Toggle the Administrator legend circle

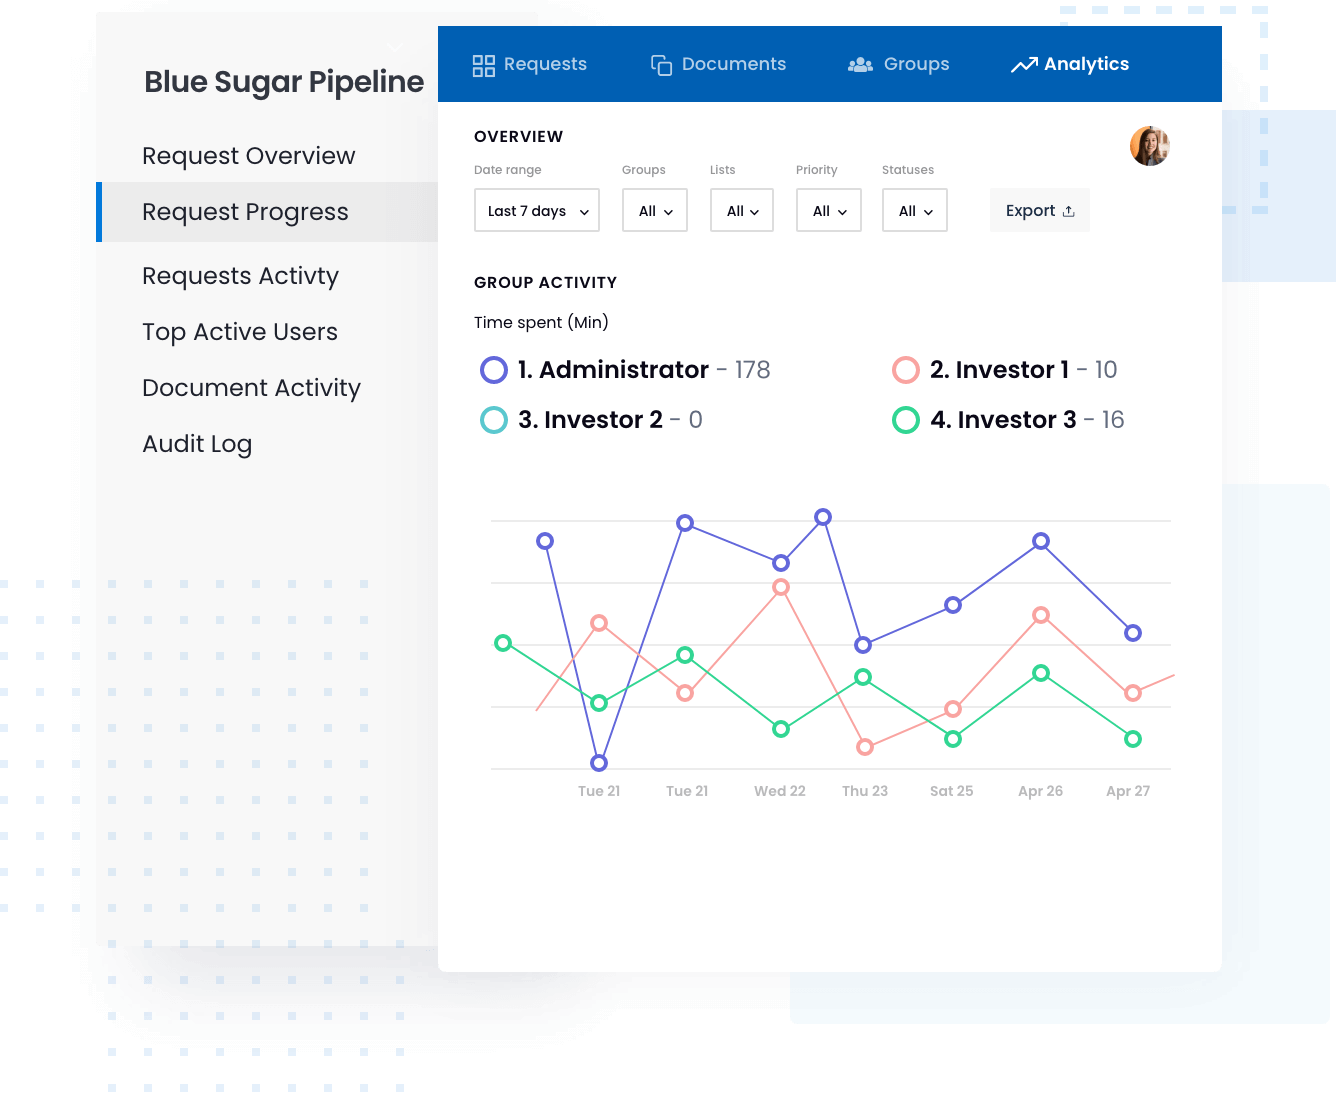tap(494, 370)
